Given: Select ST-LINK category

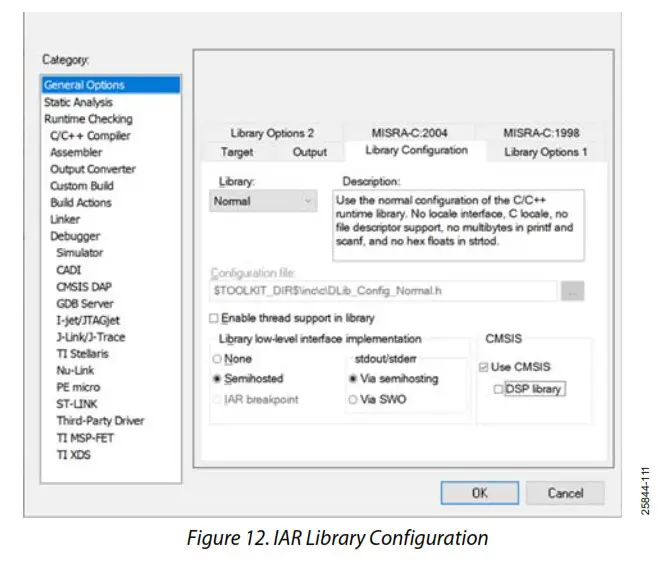Looking at the screenshot, I should (77, 404).
